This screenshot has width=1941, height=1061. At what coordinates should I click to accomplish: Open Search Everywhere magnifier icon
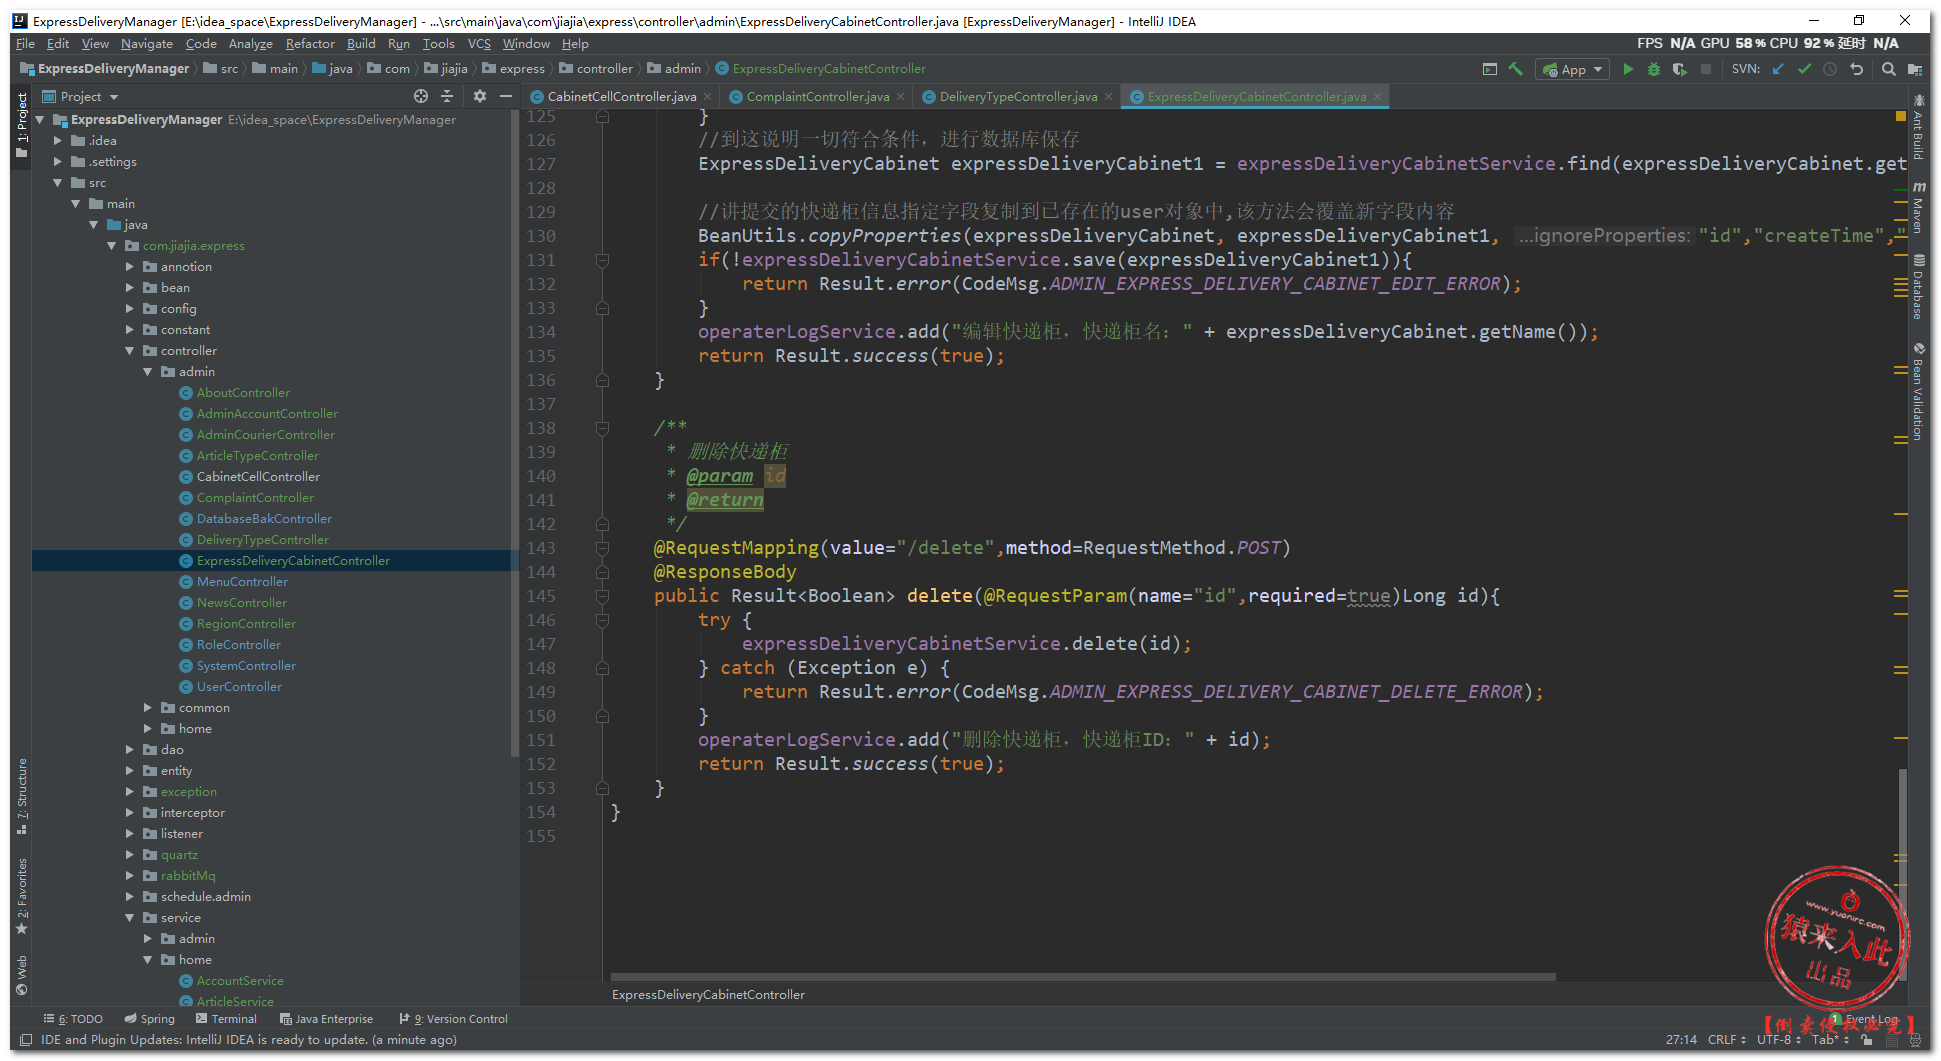pyautogui.click(x=1889, y=69)
